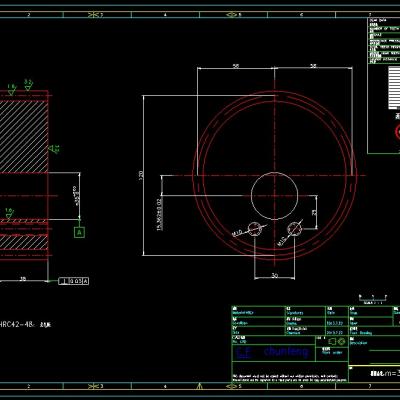The height and width of the screenshot is (400, 400).
Task: Click the gear data table header at top right
Action: pos(377,20)
